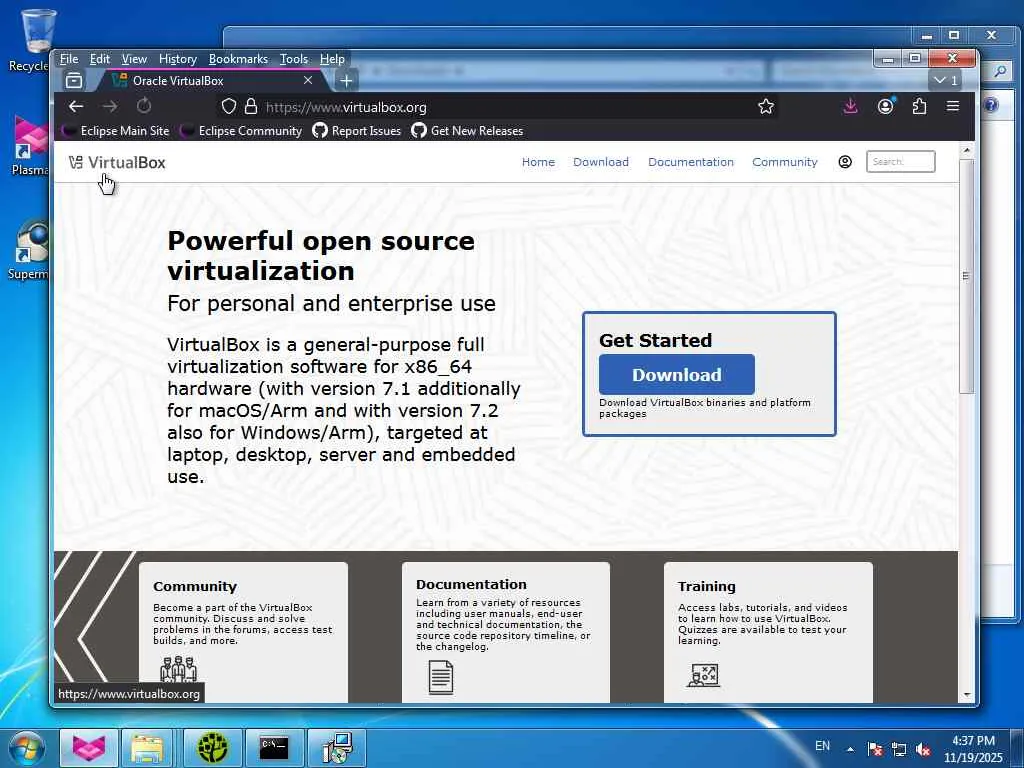Click the scrollbar up arrow
Screen dimensions: 1024x768
tap(967, 151)
